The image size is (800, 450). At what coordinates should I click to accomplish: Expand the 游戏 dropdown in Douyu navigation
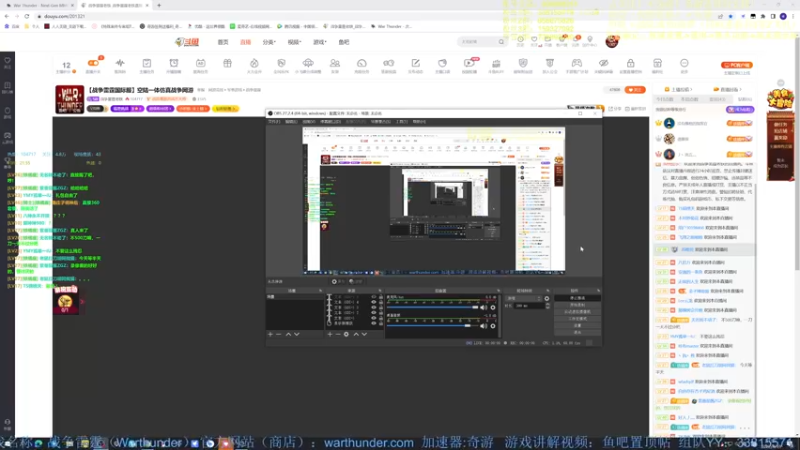pos(320,42)
